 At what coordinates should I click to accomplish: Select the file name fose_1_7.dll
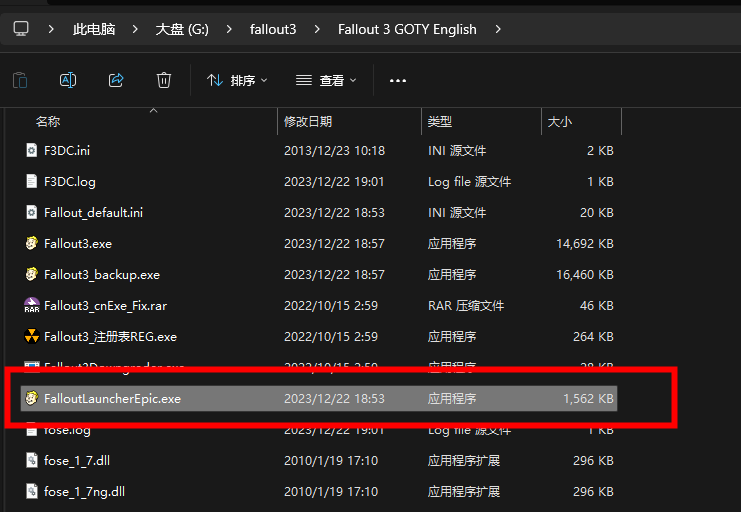[77, 460]
